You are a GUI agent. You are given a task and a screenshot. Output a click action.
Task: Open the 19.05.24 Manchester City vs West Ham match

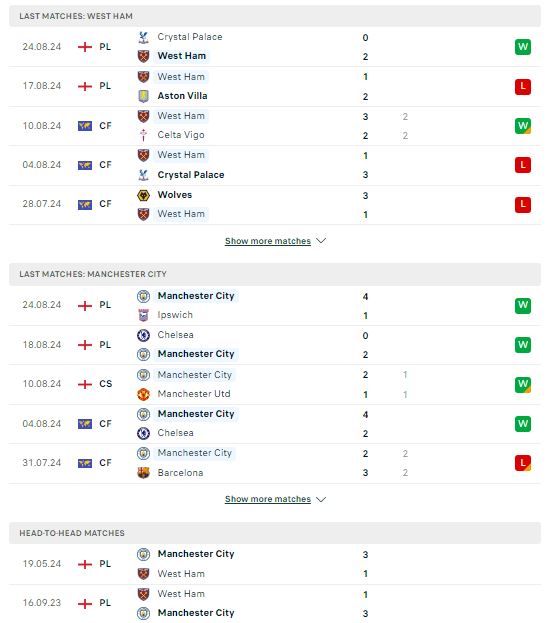point(275,564)
